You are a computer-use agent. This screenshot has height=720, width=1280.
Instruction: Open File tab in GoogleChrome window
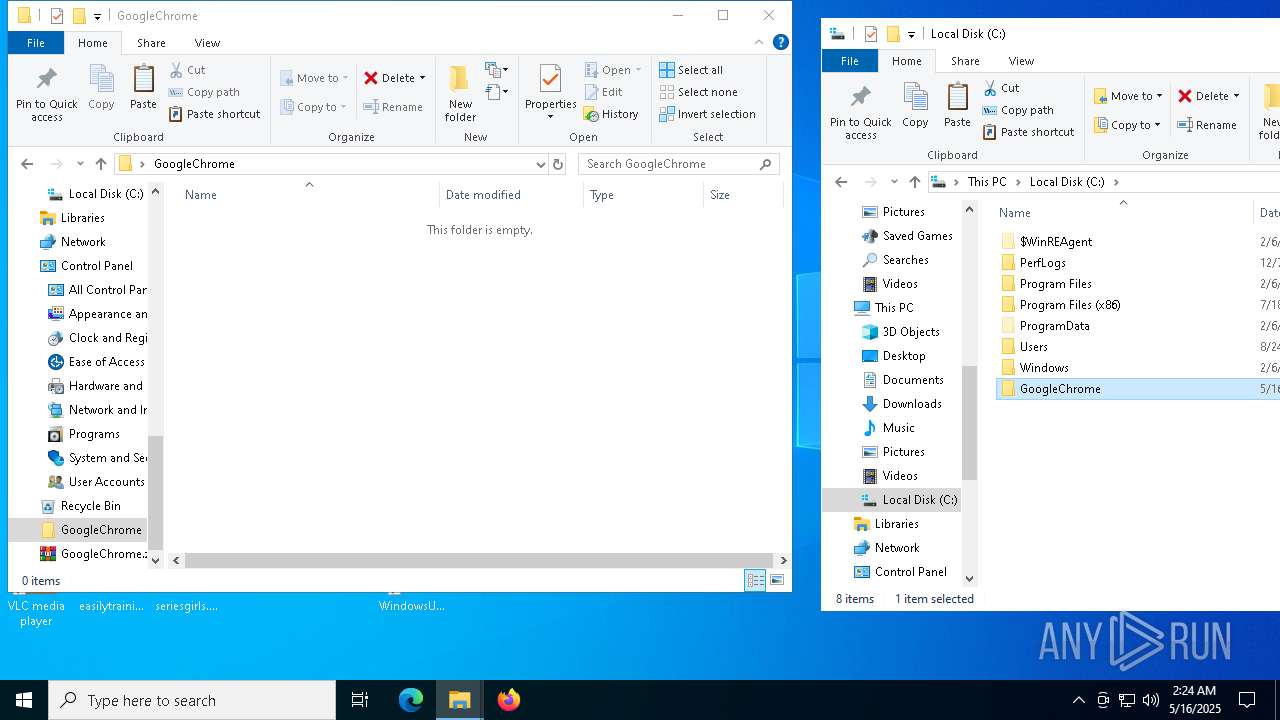(x=35, y=43)
